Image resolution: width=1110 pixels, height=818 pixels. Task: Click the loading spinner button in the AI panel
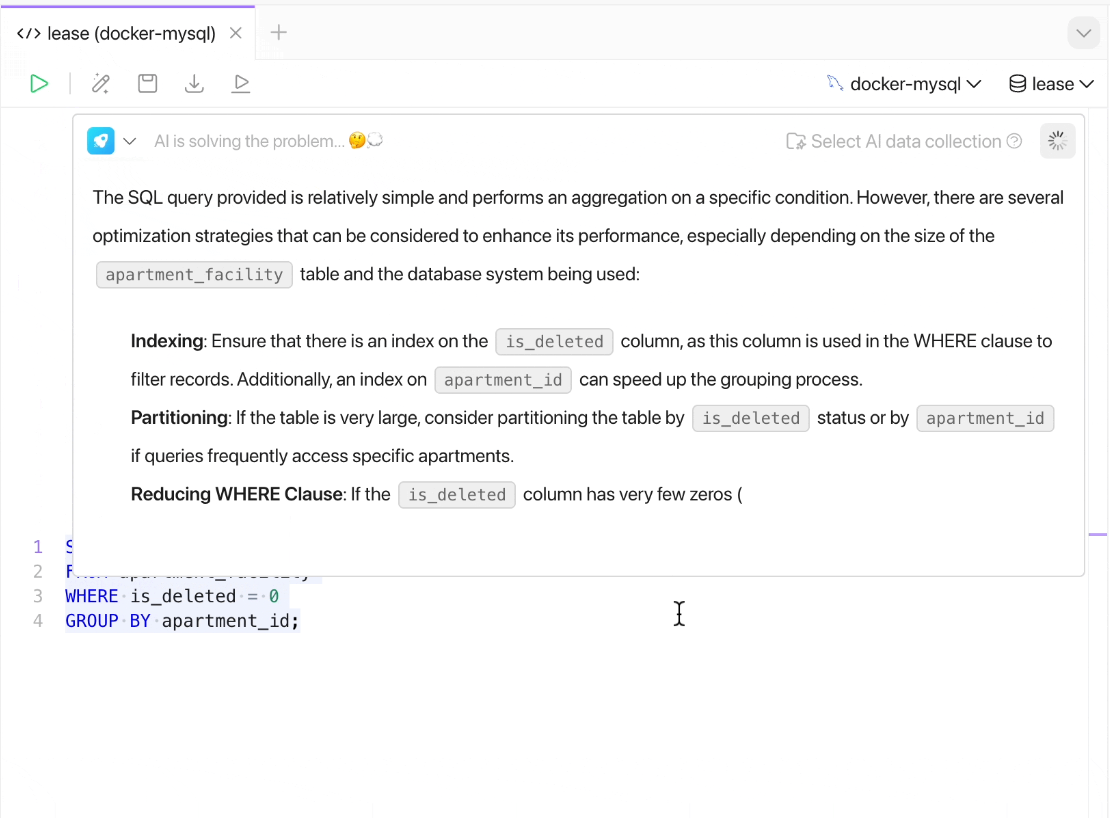point(1057,141)
